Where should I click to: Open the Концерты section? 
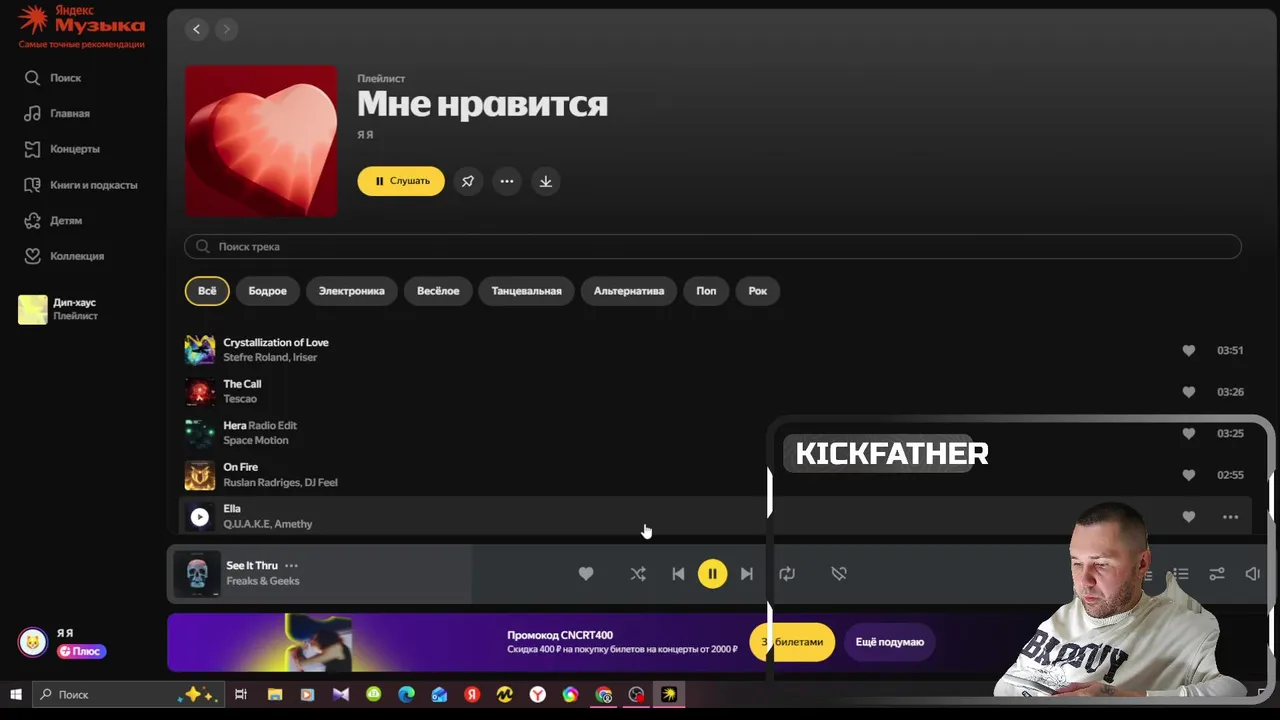pos(62,149)
